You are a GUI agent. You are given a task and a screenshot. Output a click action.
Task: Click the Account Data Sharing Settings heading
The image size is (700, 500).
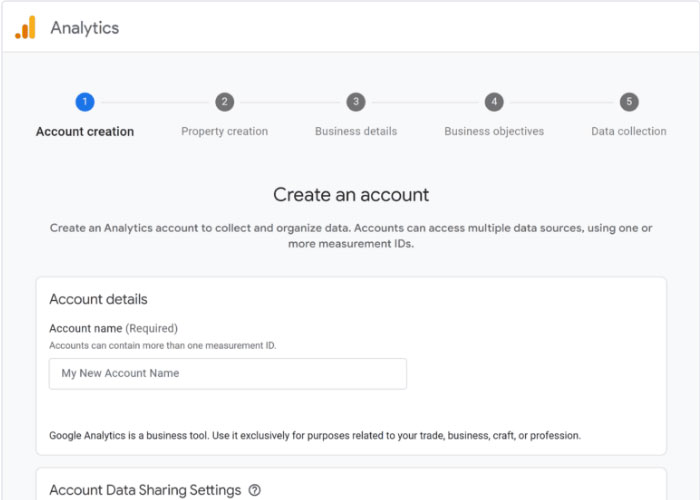pos(145,490)
